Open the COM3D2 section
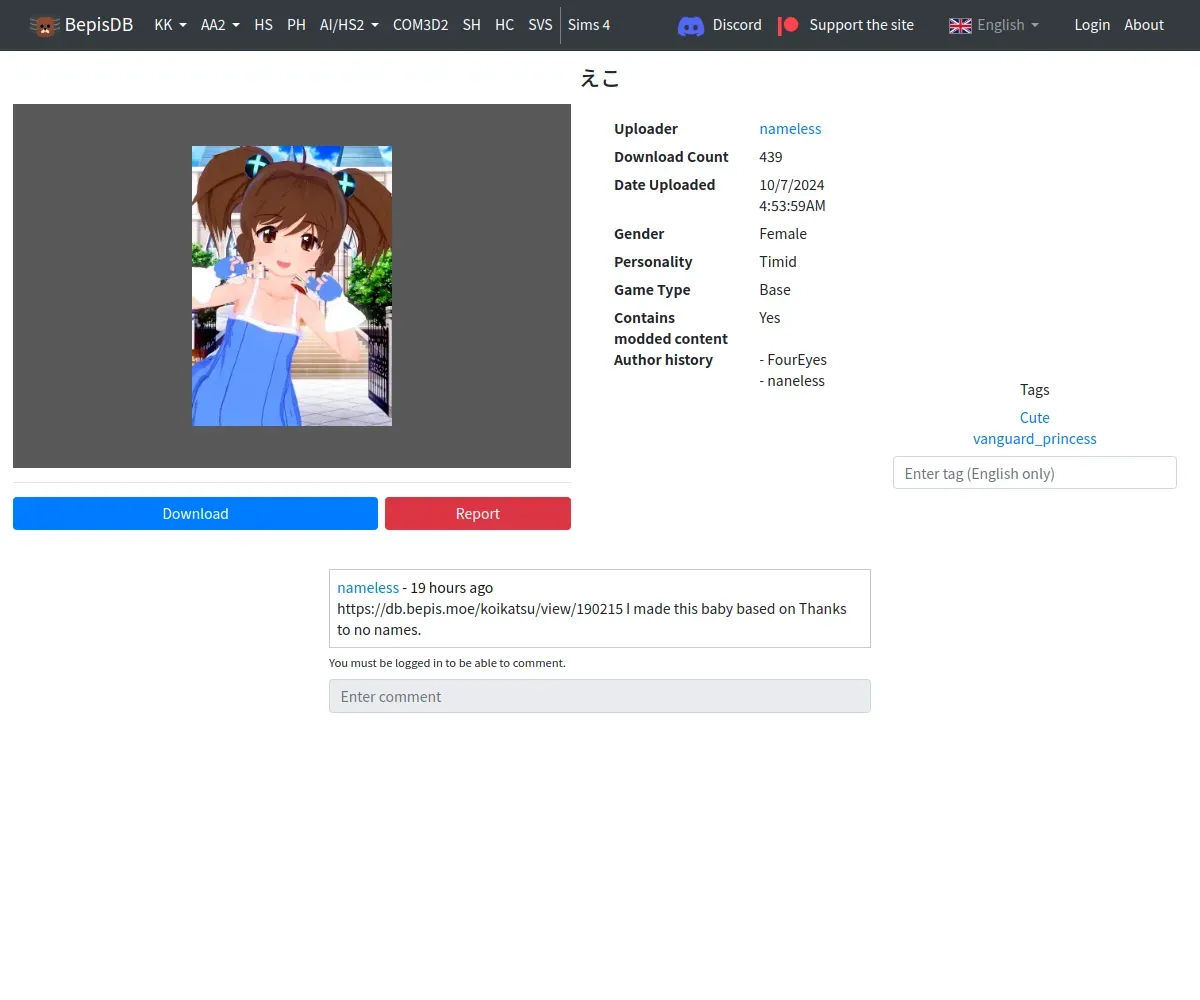This screenshot has width=1200, height=1000. click(x=420, y=25)
